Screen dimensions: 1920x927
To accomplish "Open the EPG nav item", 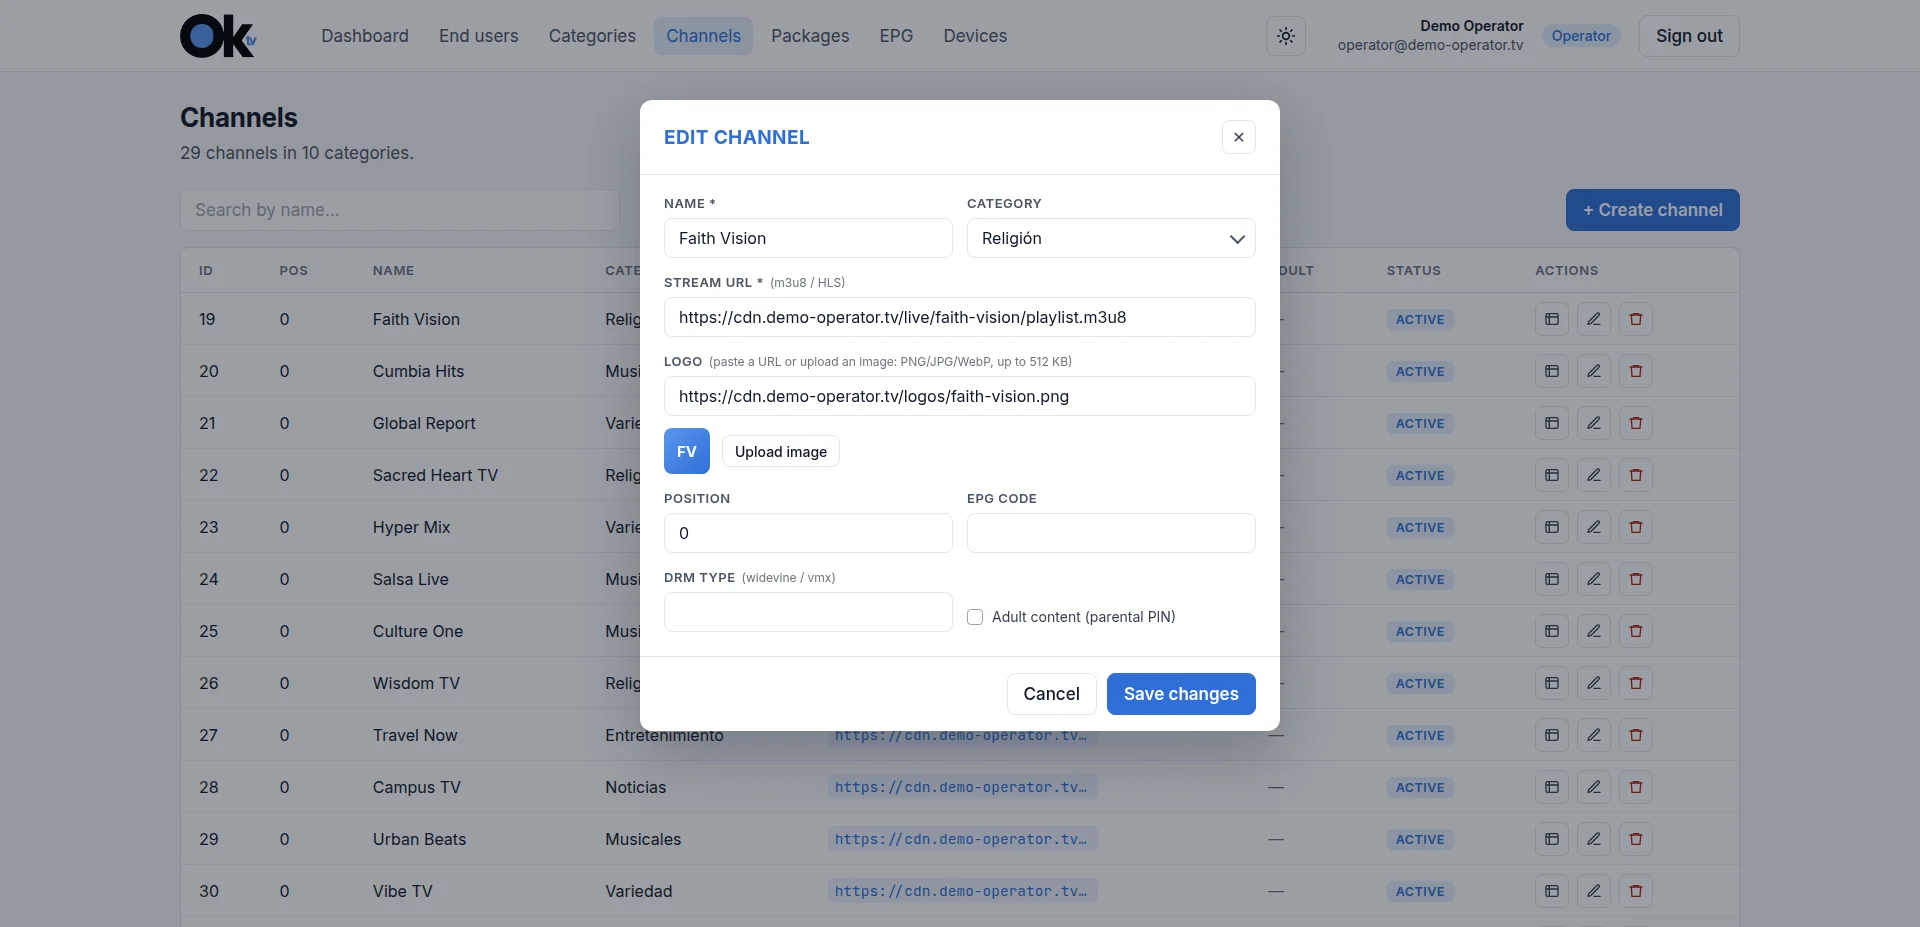I will (x=896, y=36).
